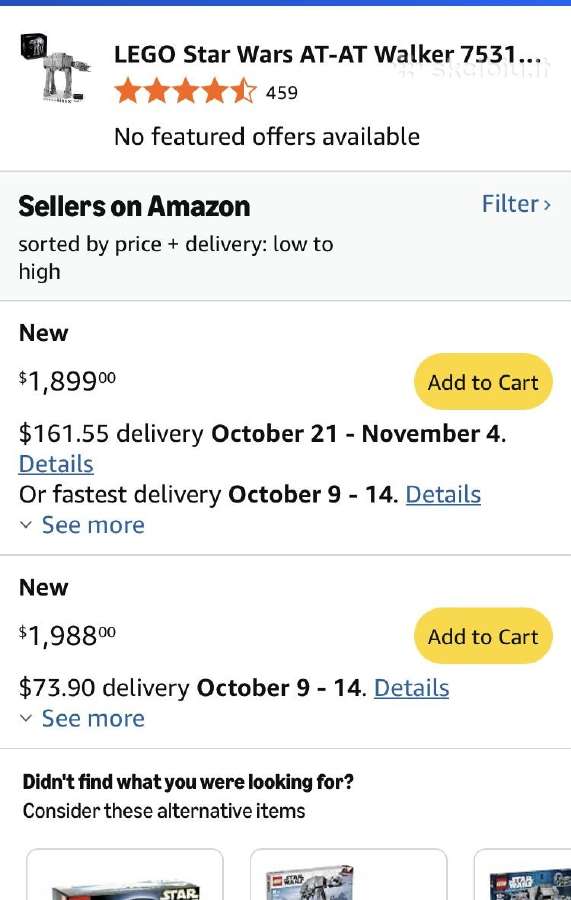Tap the chevron arrow next to Filter
The image size is (571, 900).
tap(547, 205)
